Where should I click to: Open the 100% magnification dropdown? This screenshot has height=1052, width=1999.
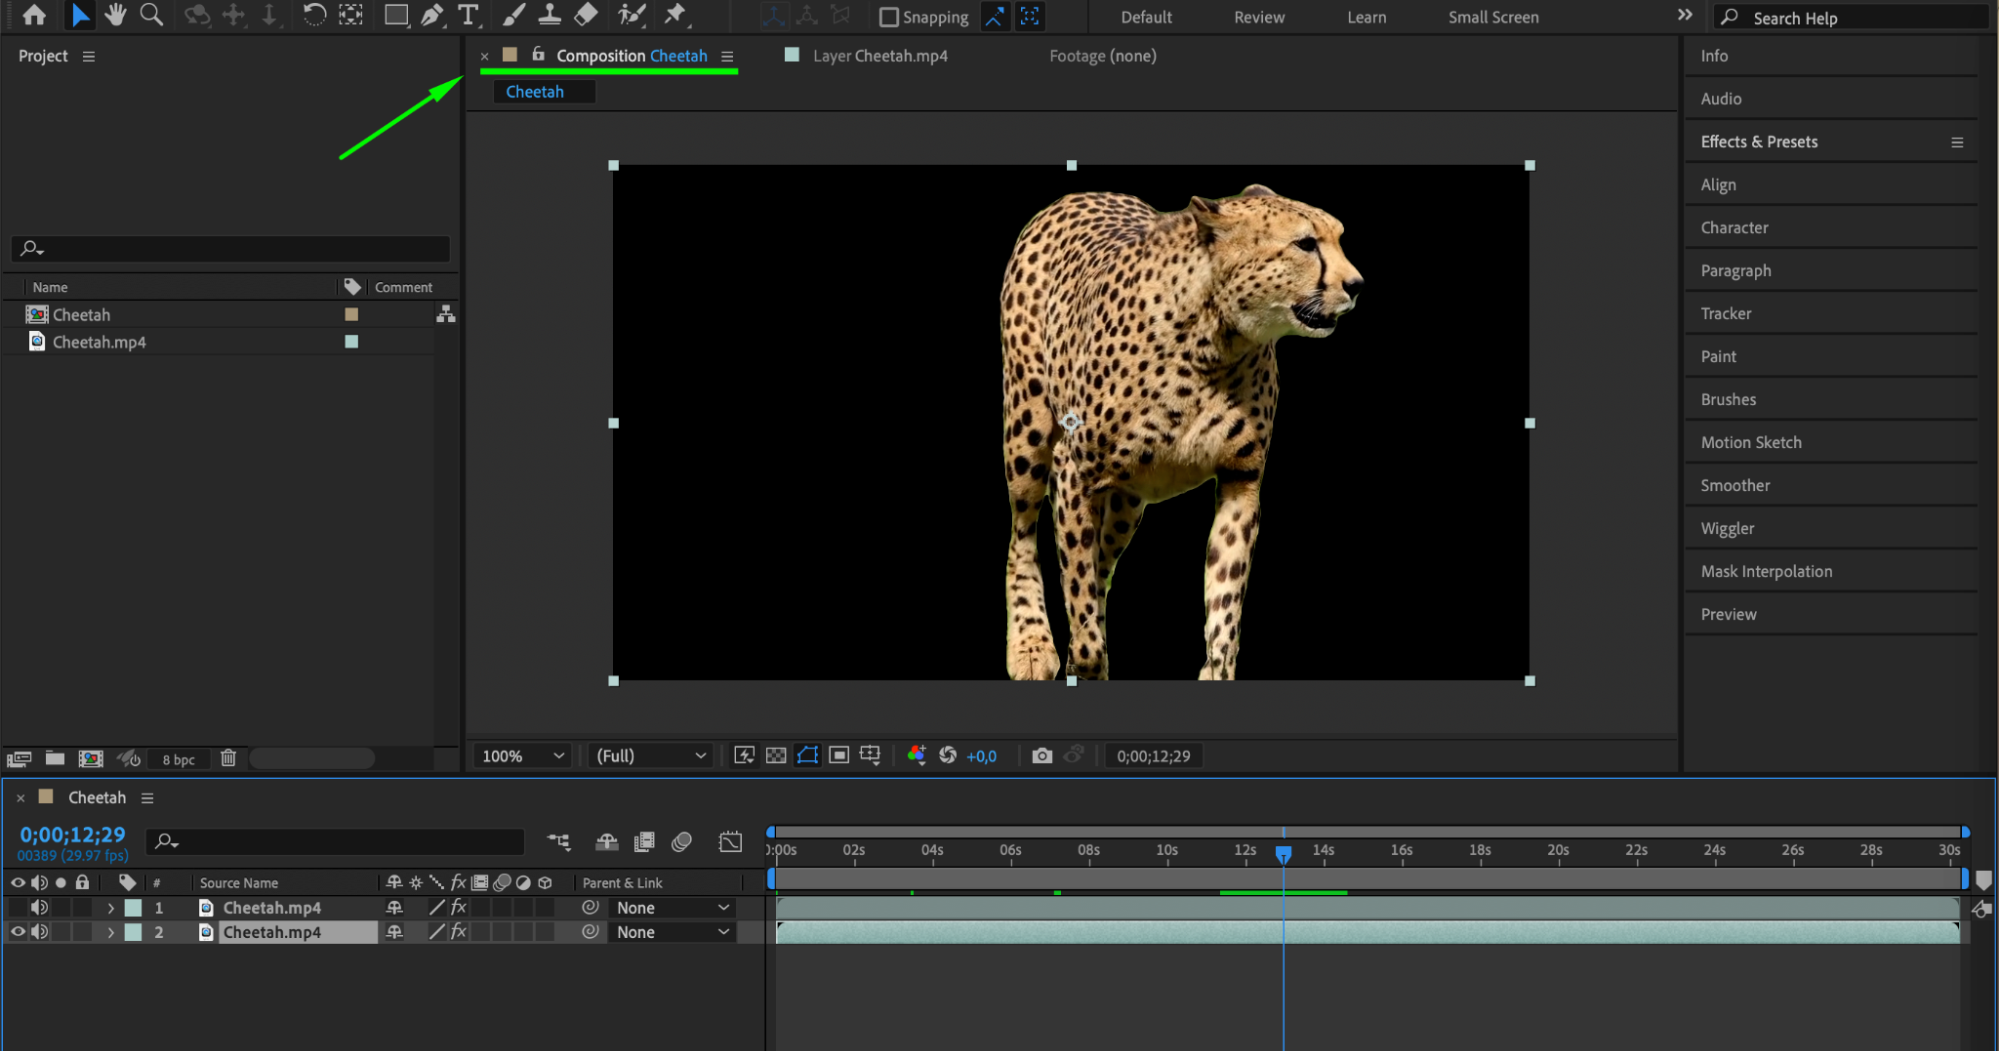point(523,756)
